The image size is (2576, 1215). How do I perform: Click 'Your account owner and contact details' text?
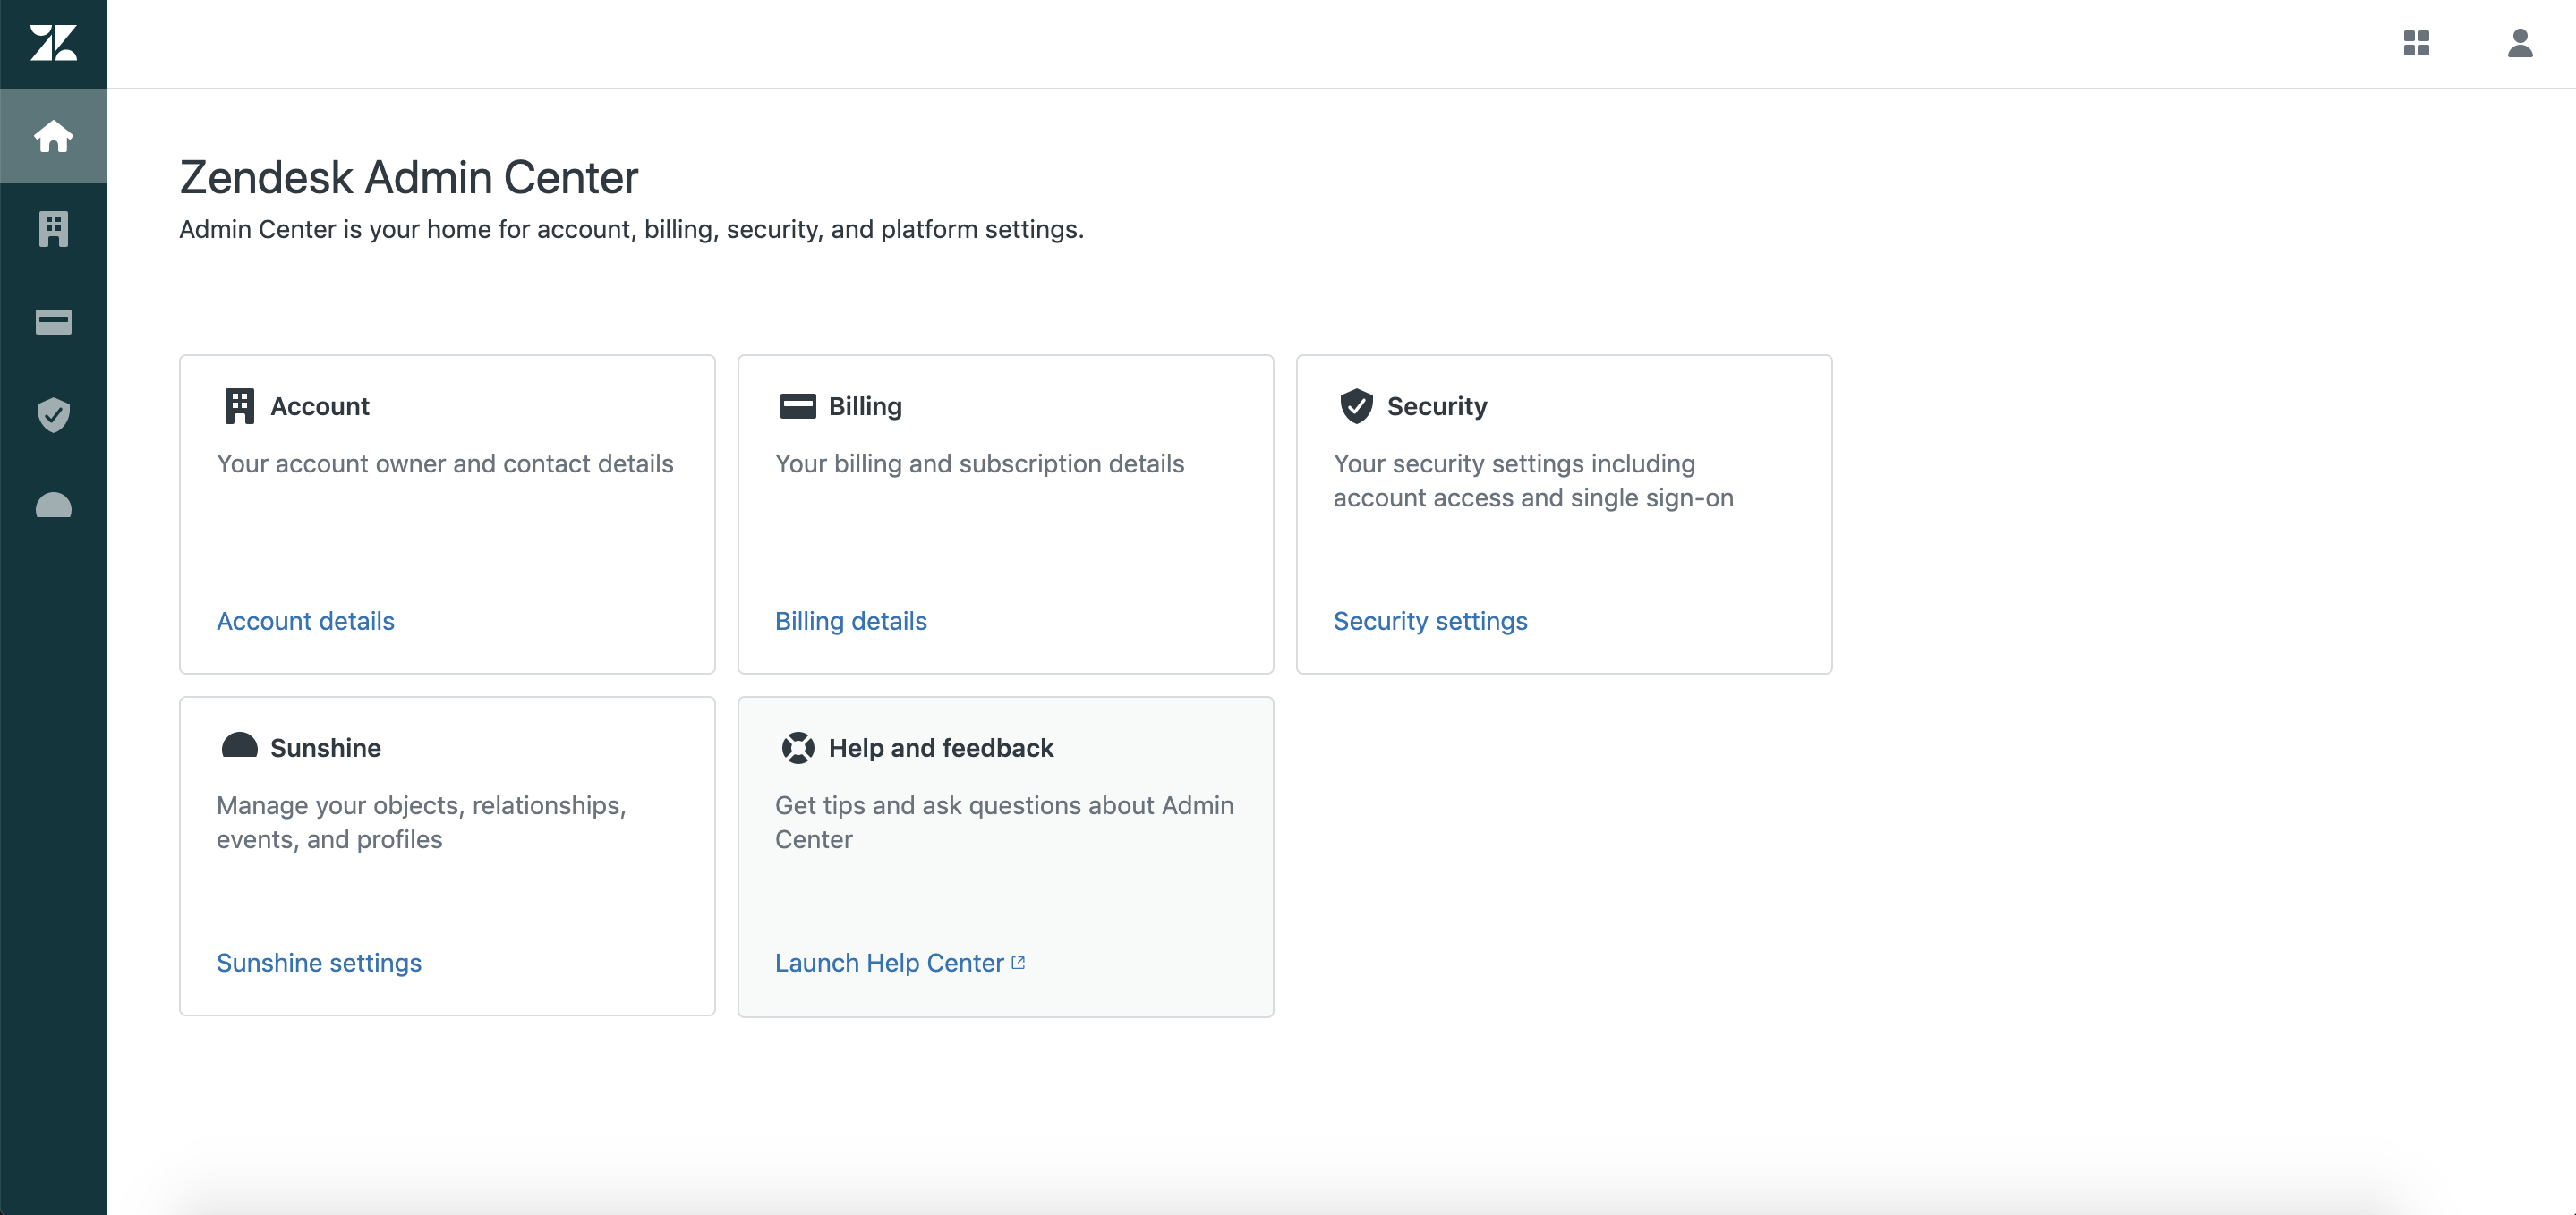[445, 464]
